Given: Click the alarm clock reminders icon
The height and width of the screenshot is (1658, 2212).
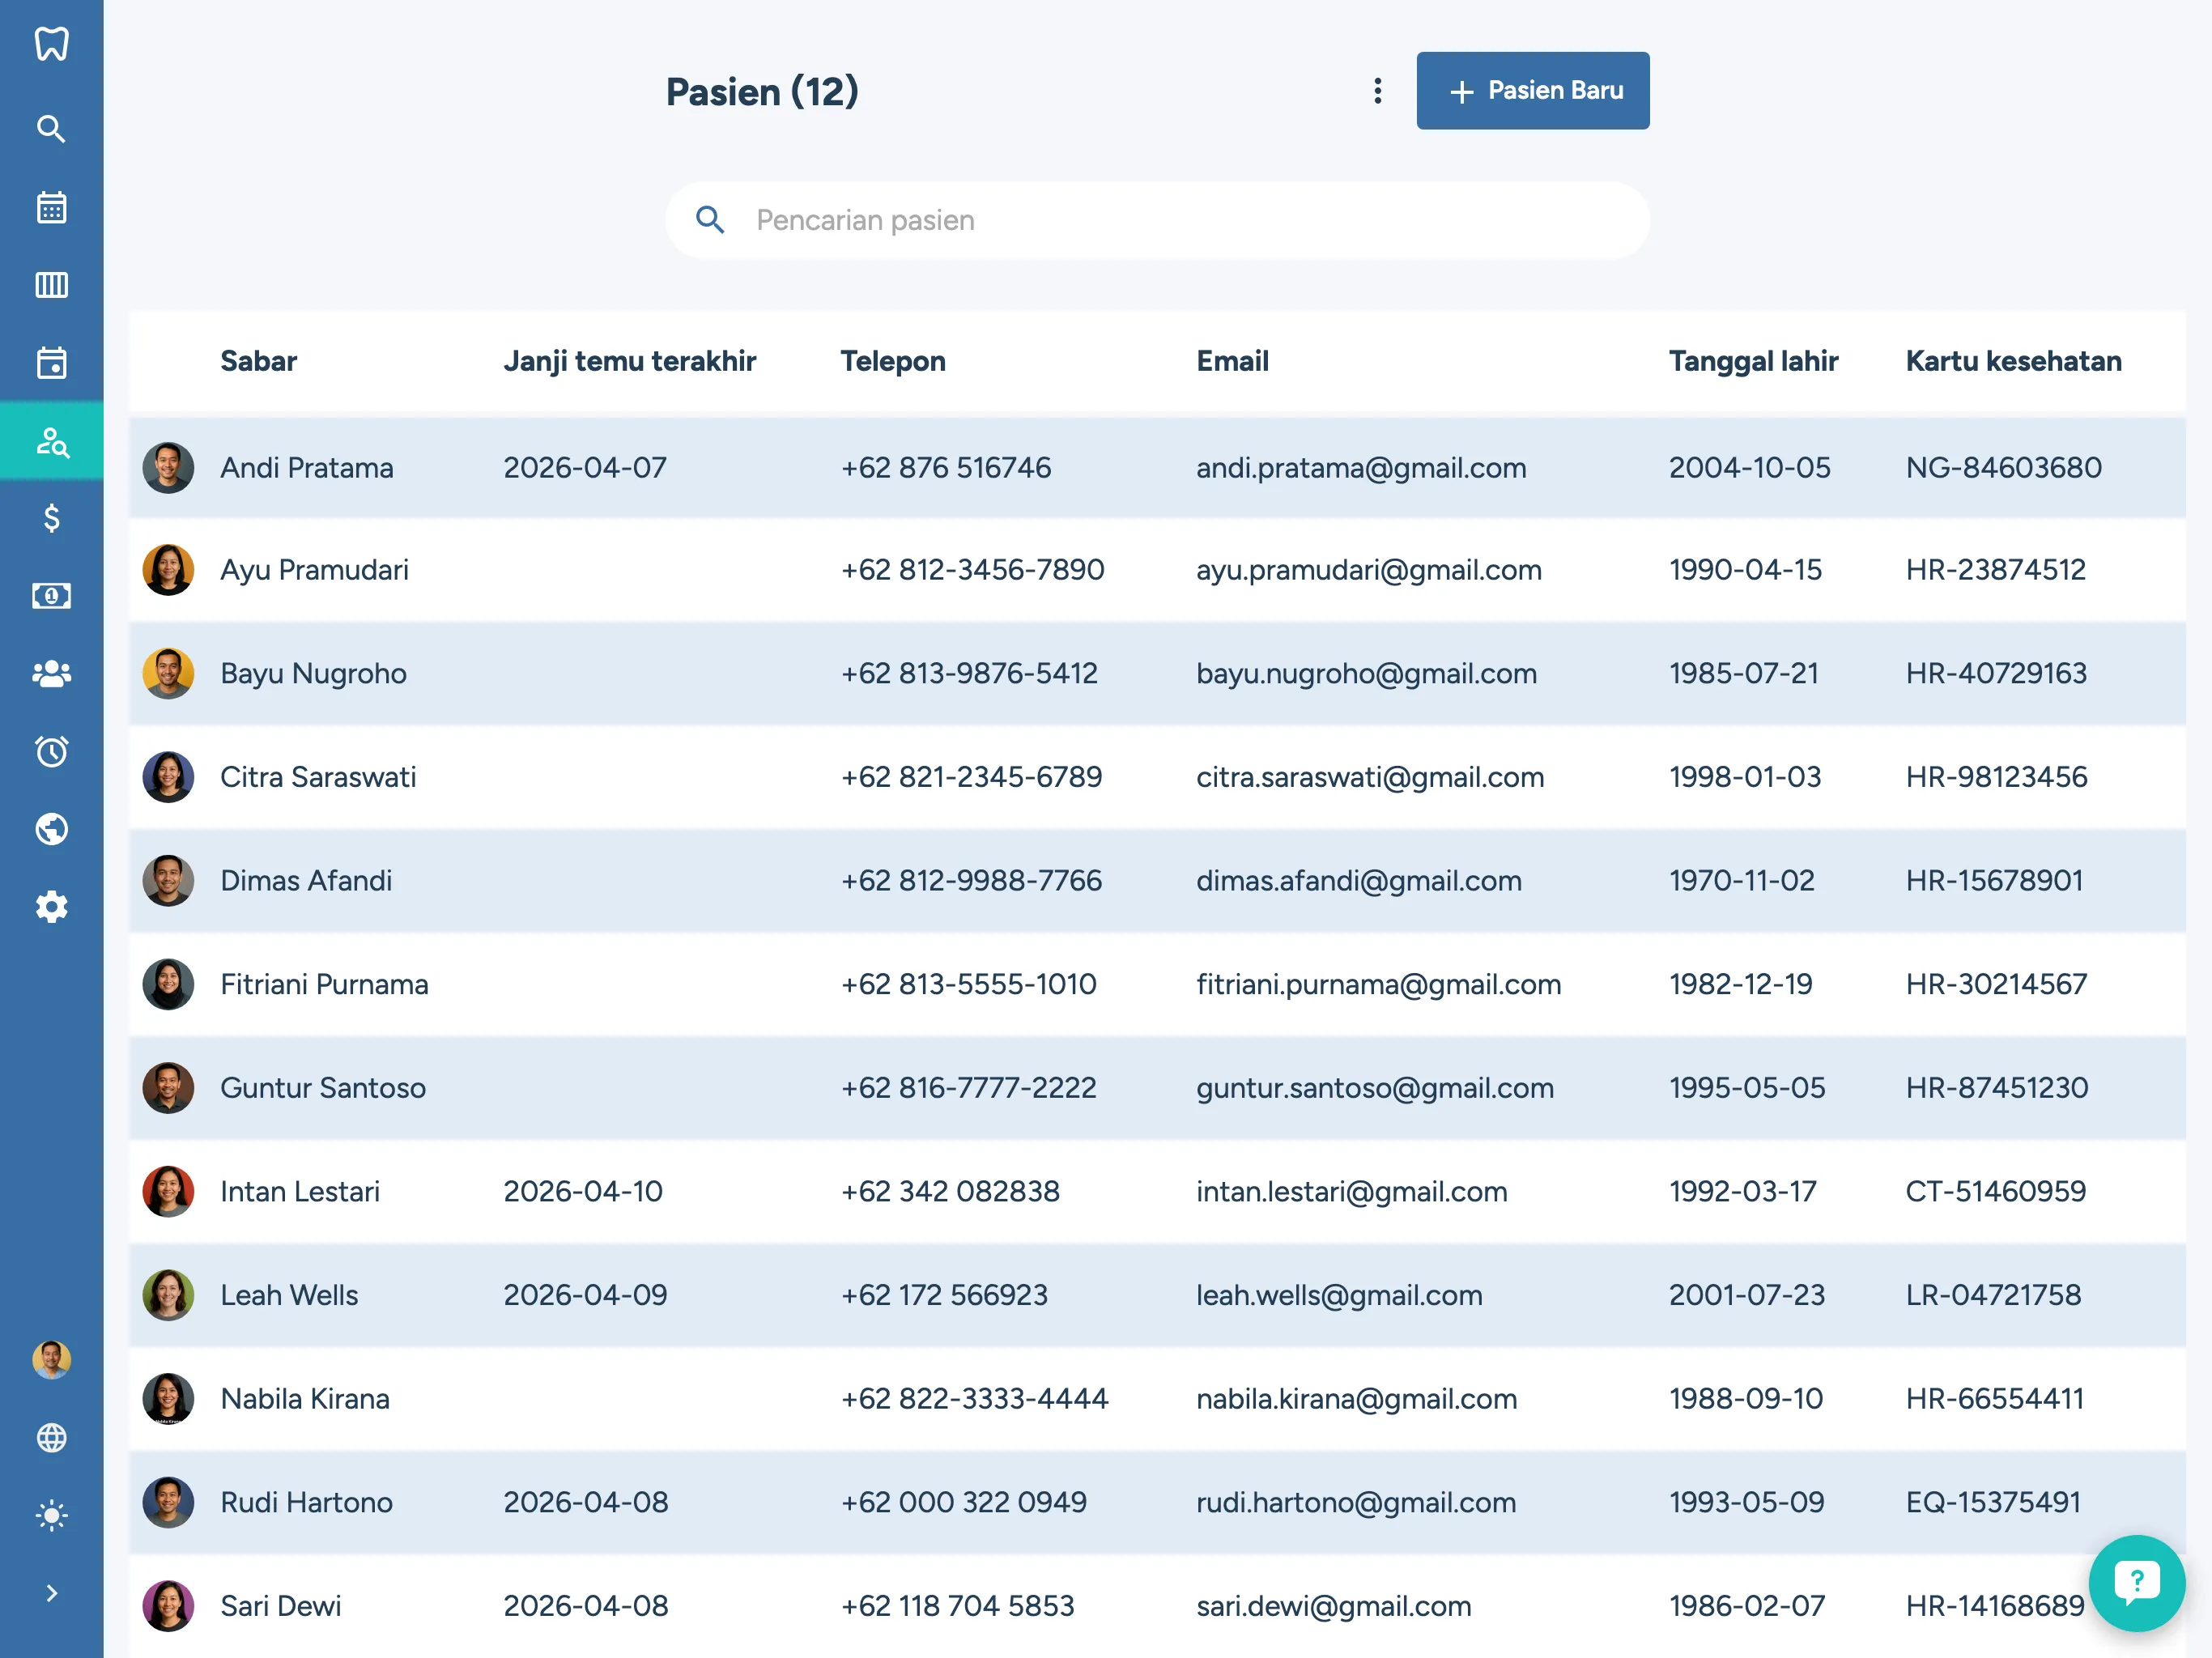Looking at the screenshot, I should tap(51, 751).
